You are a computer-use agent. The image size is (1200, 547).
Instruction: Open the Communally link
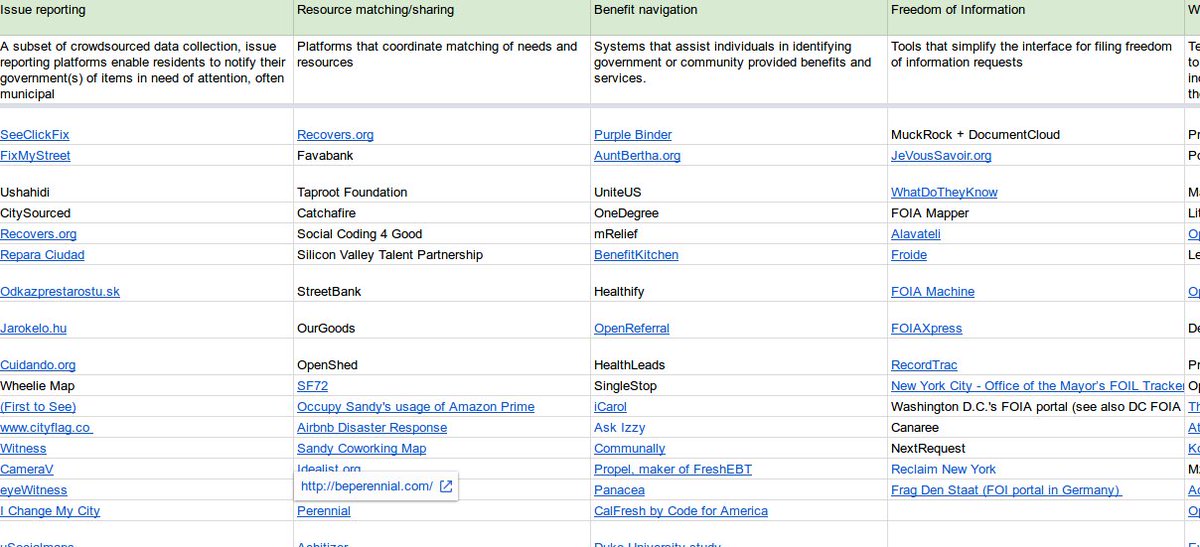630,449
